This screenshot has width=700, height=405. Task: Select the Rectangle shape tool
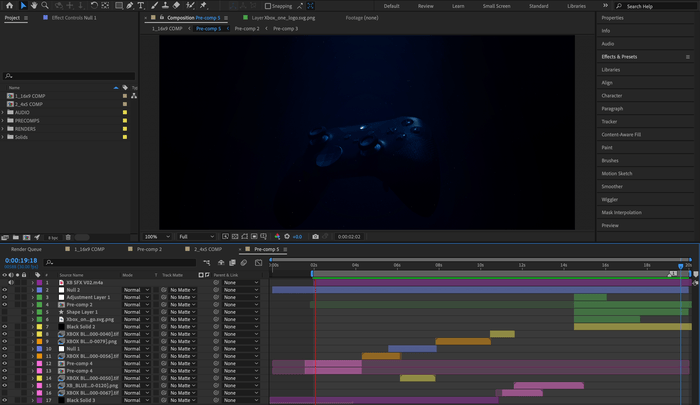coord(119,5)
